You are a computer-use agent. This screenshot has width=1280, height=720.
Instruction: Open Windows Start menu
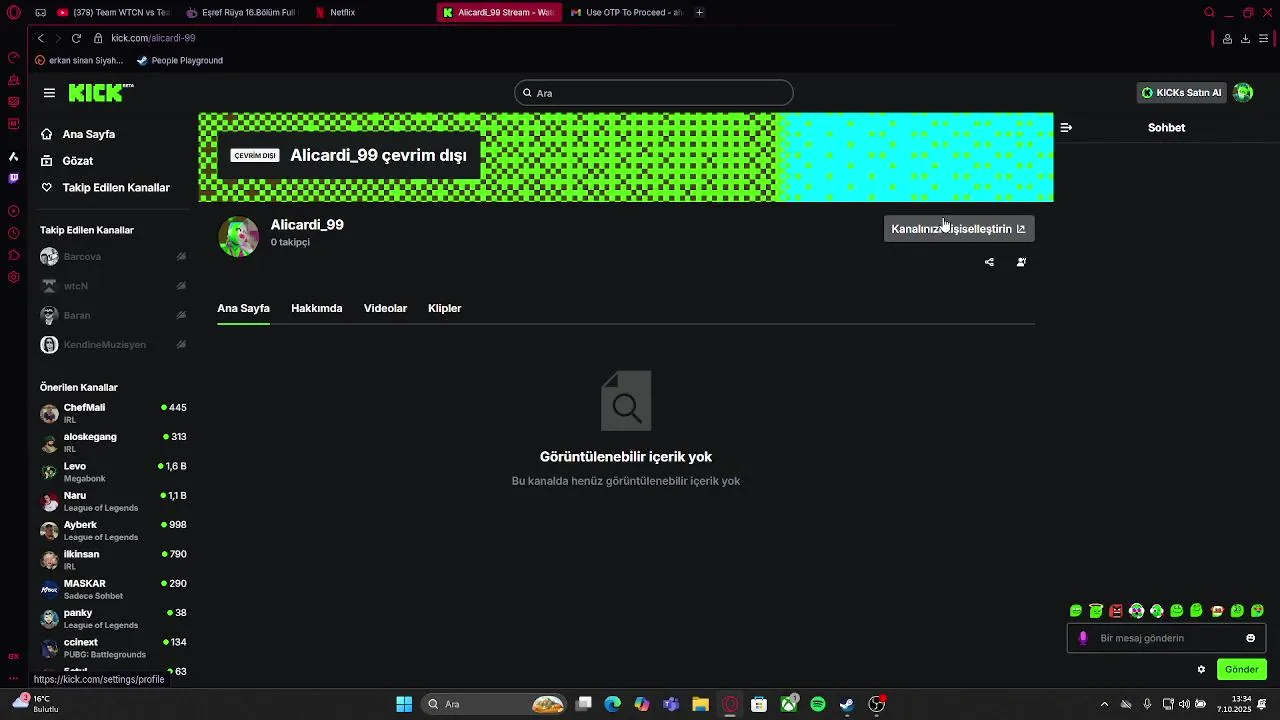click(404, 704)
